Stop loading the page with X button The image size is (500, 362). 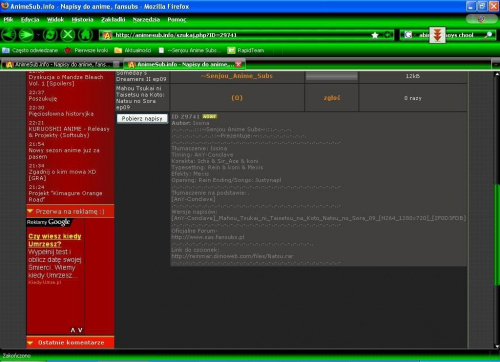pos(68,35)
